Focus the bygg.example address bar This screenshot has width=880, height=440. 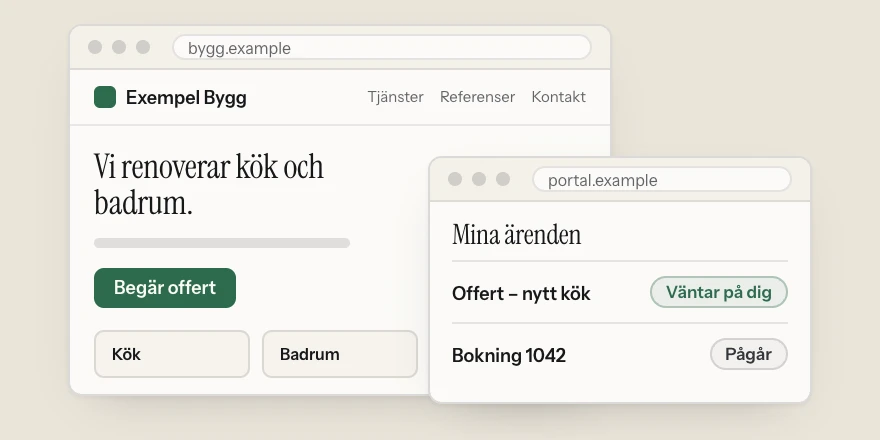[382, 48]
